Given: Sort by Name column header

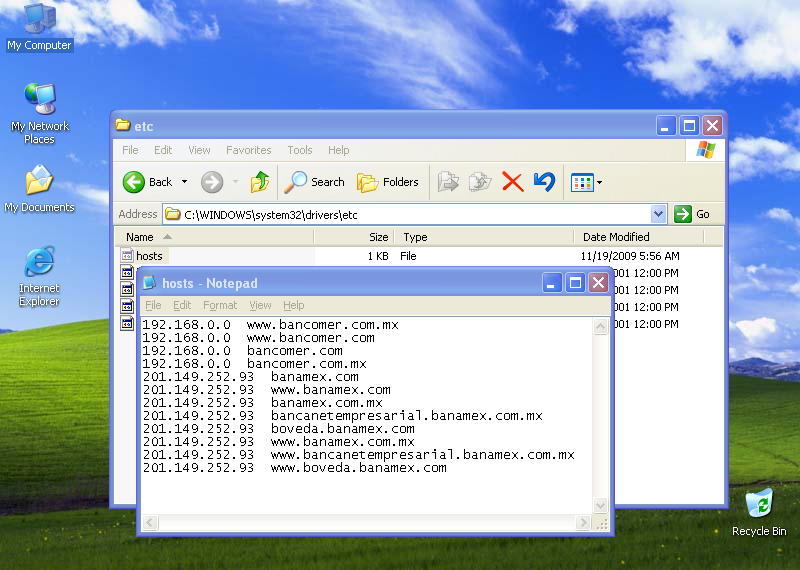Looking at the screenshot, I should [x=214, y=237].
